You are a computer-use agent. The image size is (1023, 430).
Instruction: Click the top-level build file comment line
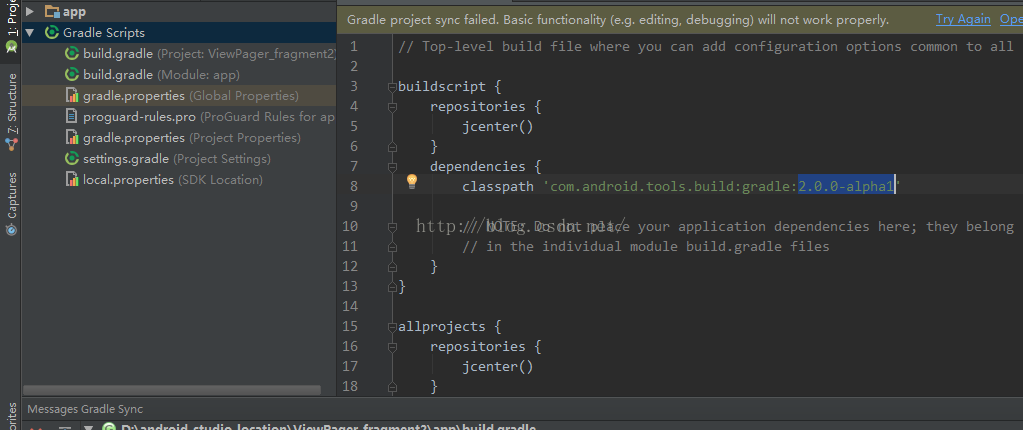(x=706, y=46)
